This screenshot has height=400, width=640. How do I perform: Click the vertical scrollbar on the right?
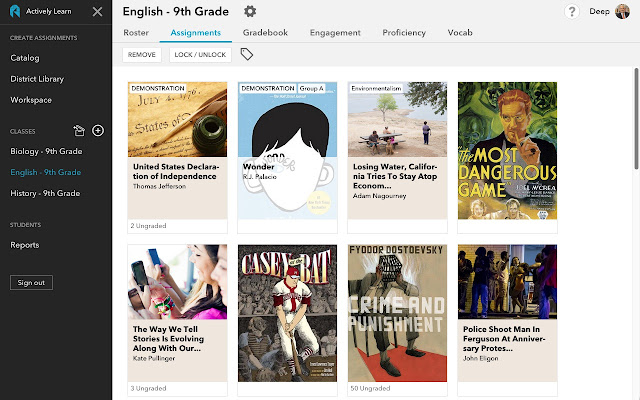pyautogui.click(x=636, y=118)
